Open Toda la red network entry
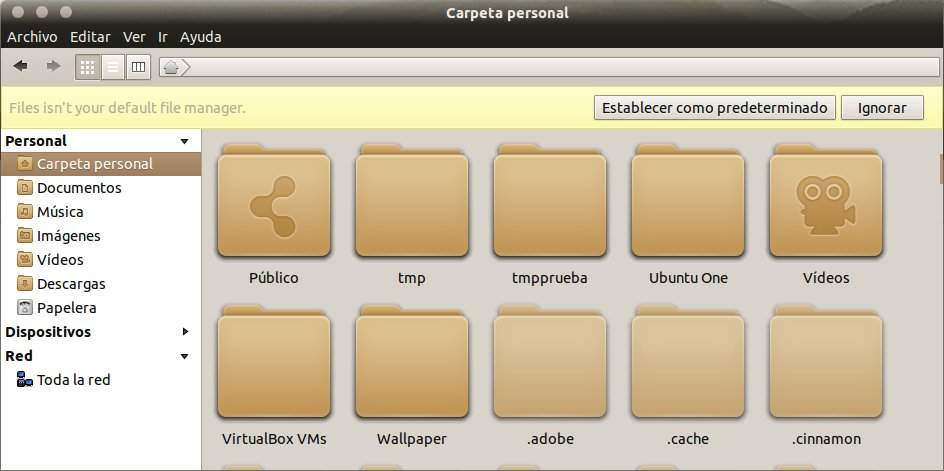This screenshot has width=944, height=471. pos(101,380)
